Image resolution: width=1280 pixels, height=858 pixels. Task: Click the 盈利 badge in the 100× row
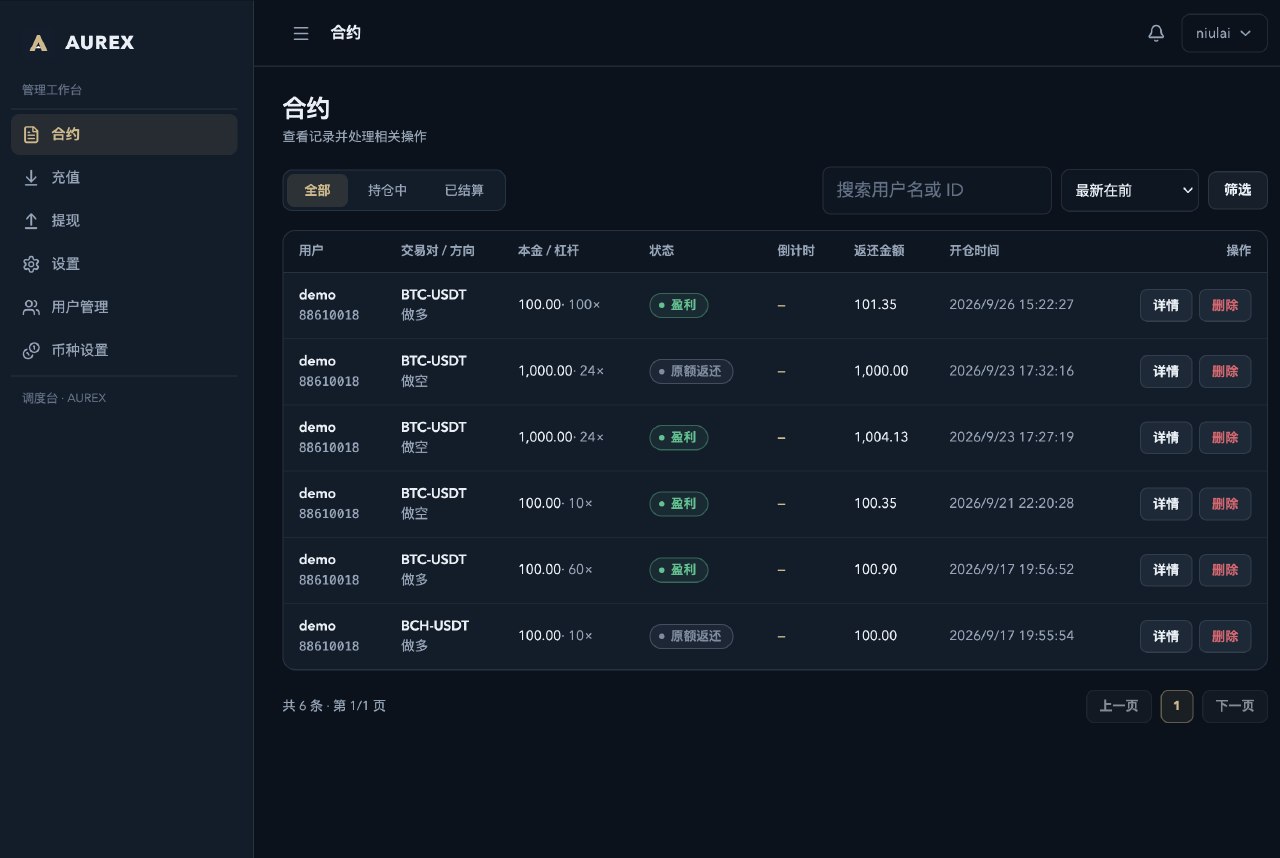(679, 305)
